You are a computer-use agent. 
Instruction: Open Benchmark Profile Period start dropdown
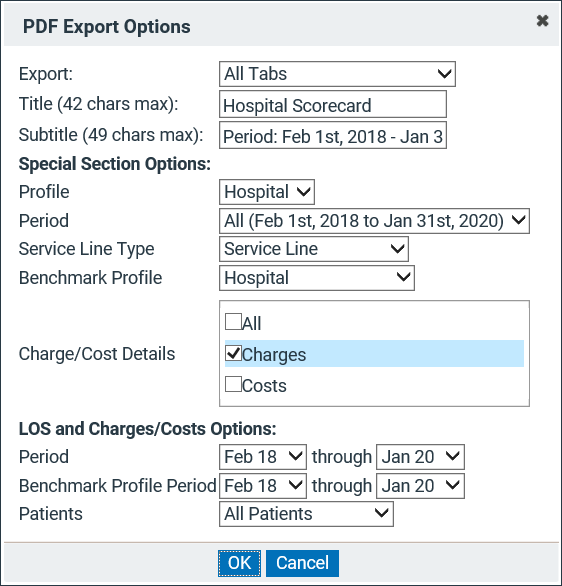(x=263, y=486)
